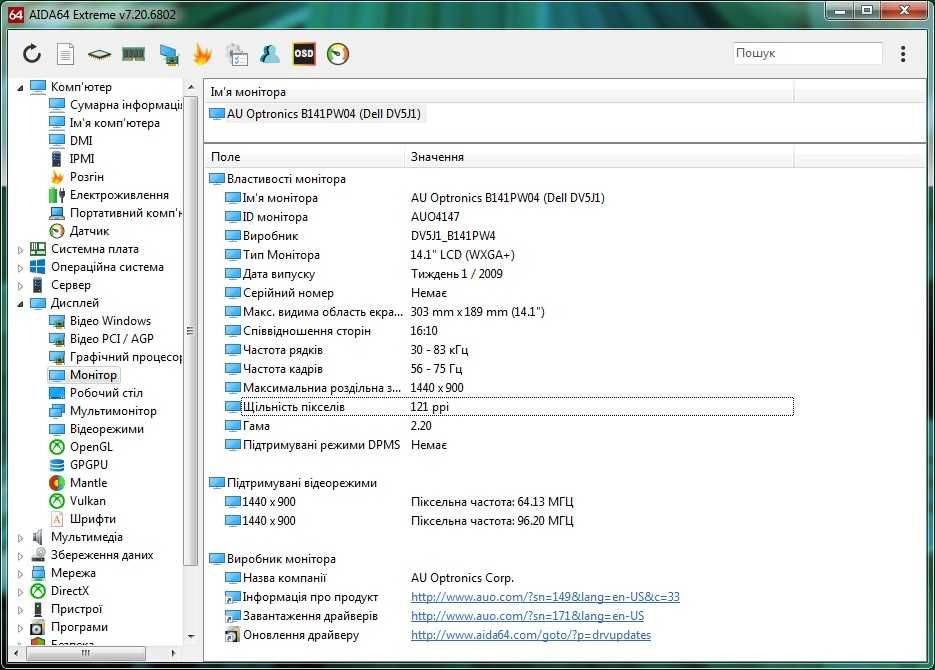The width and height of the screenshot is (935, 670).
Task: Select Відео PCI / AGP item
Action: (x=112, y=339)
